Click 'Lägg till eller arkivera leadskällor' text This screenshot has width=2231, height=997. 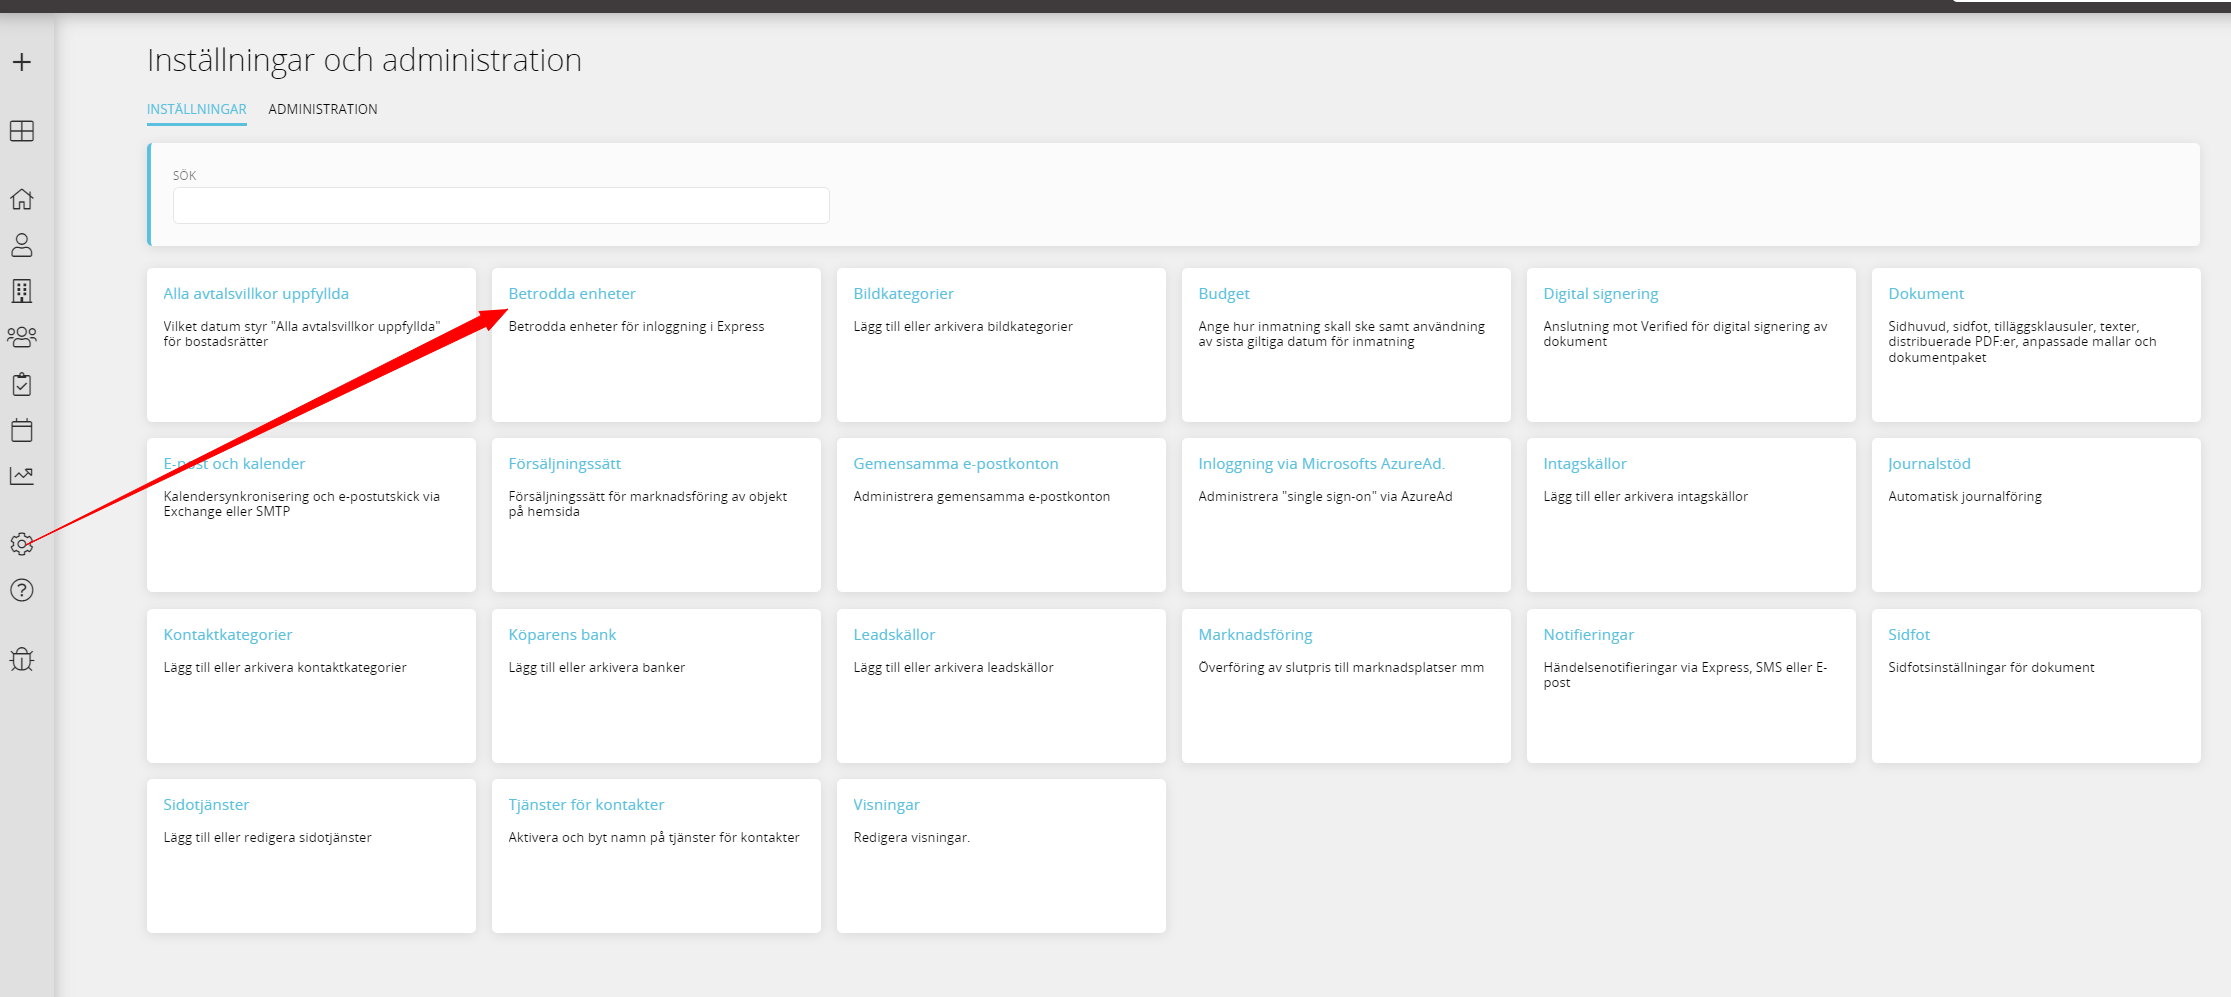tap(953, 668)
